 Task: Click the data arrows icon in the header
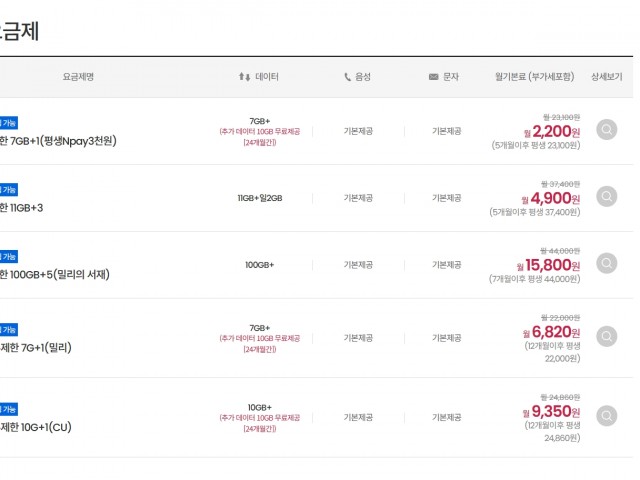point(244,77)
